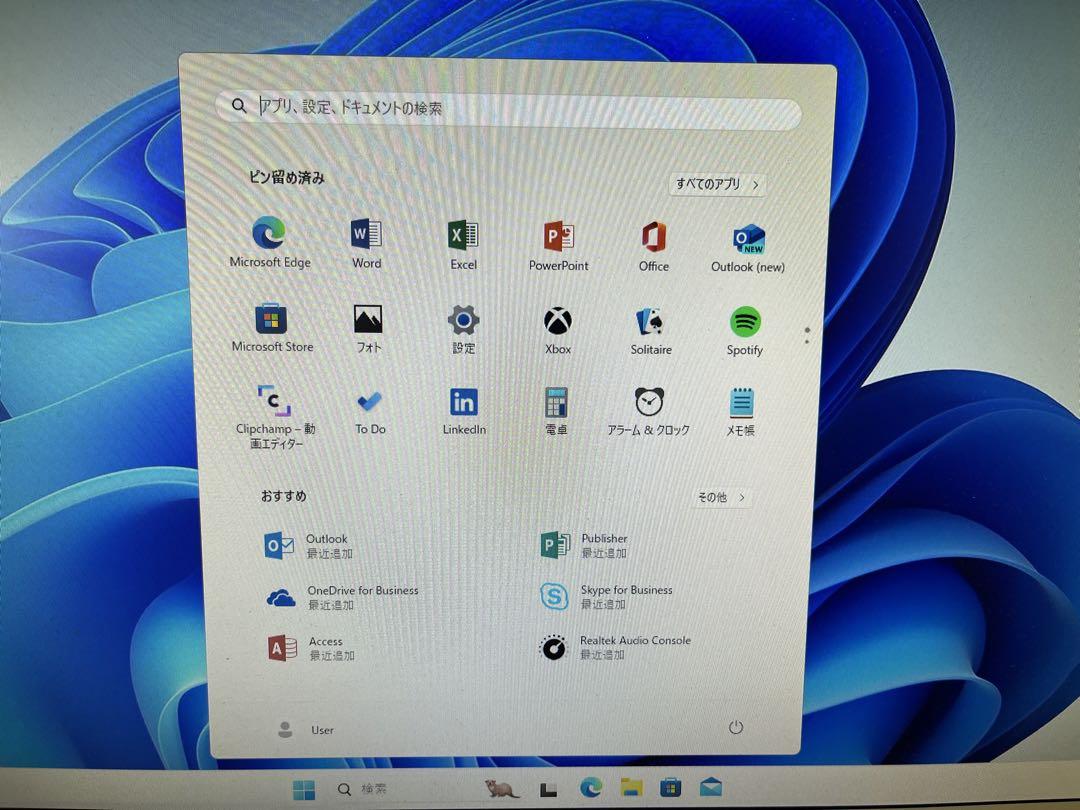
Task: Open Task View on the taskbar
Action: (x=548, y=789)
